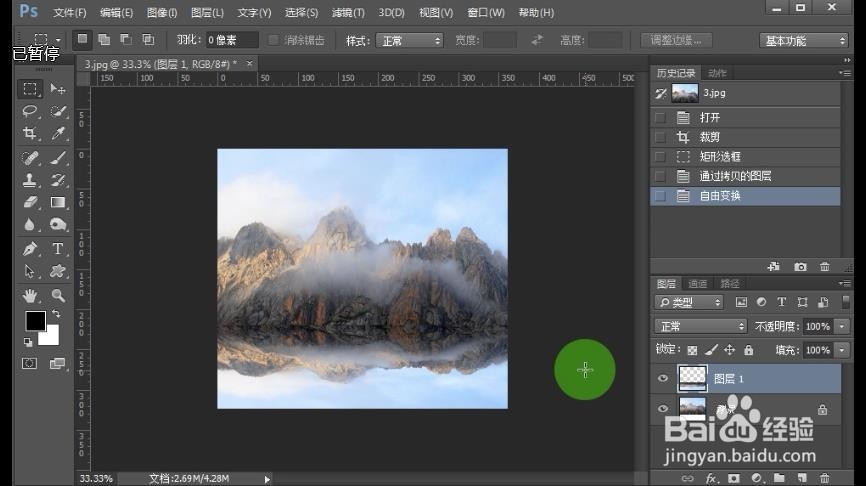The height and width of the screenshot is (486, 866).
Task: Set history brush source at 自由变换
Action: click(660, 196)
